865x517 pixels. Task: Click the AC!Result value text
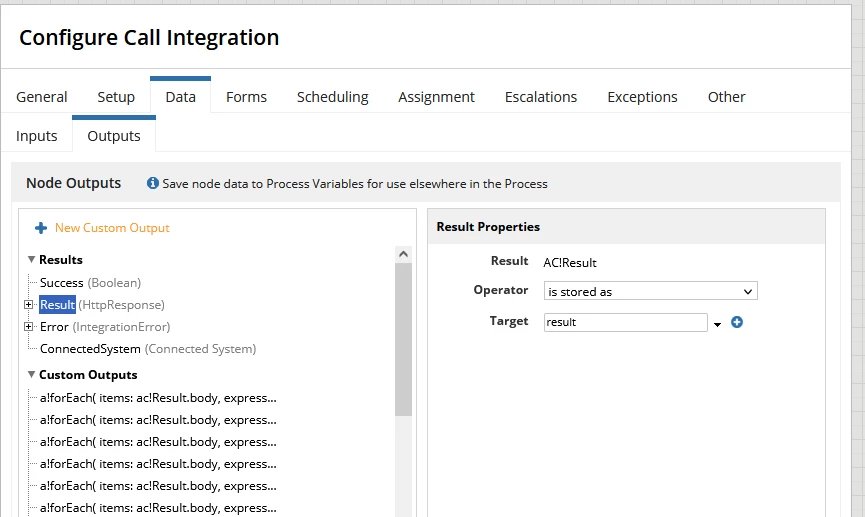570,263
